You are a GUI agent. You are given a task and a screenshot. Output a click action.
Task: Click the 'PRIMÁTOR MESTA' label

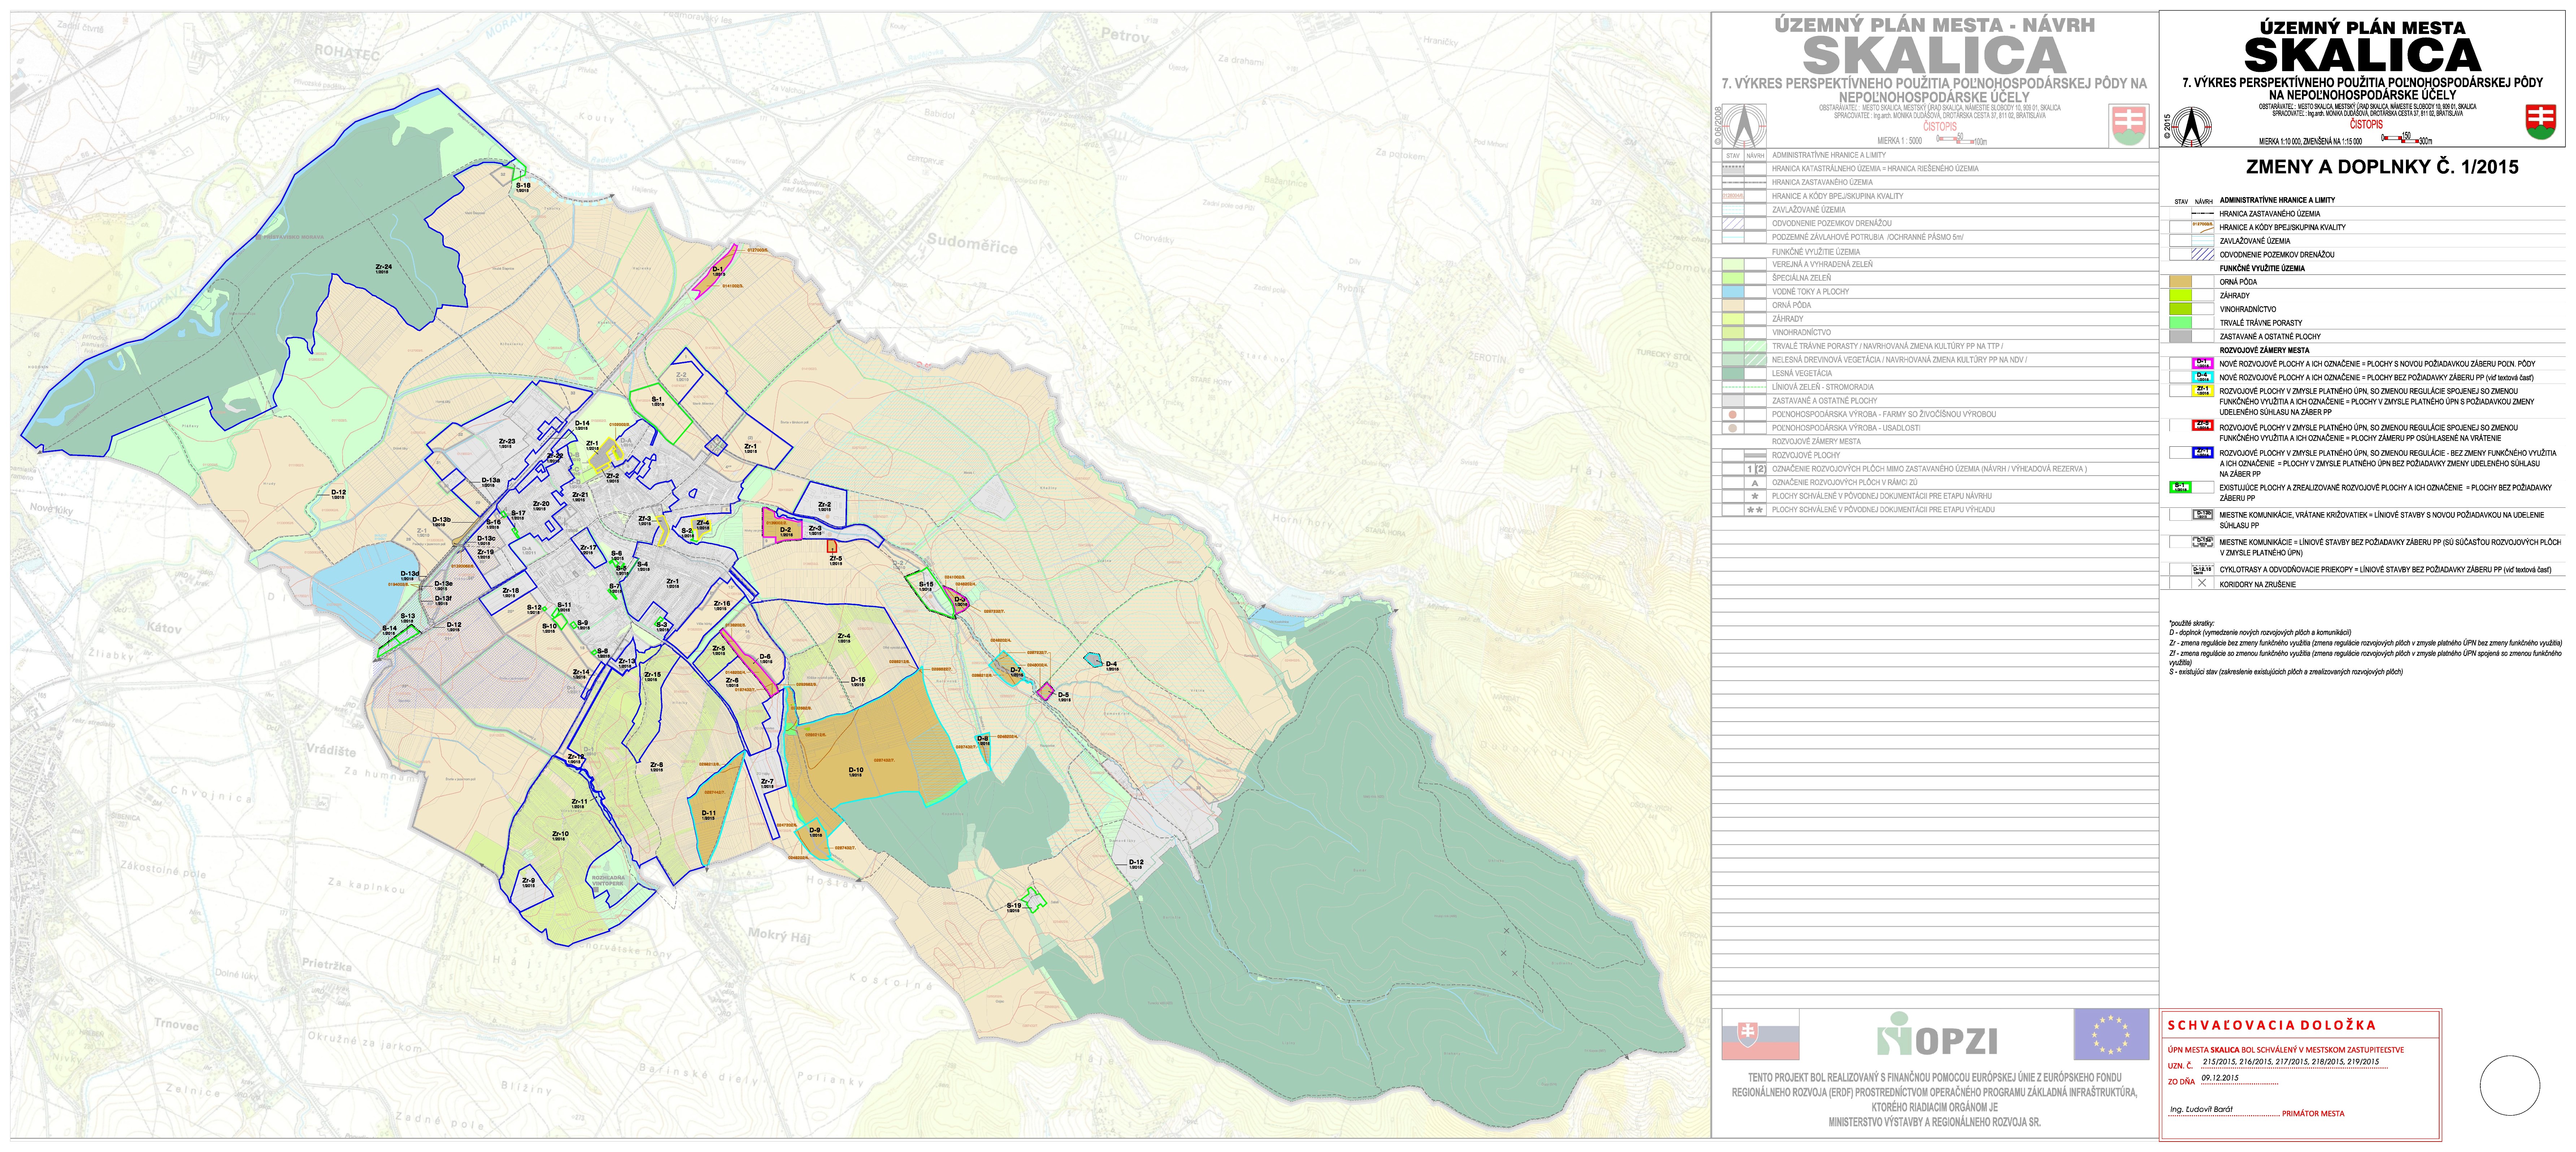tap(2313, 1113)
